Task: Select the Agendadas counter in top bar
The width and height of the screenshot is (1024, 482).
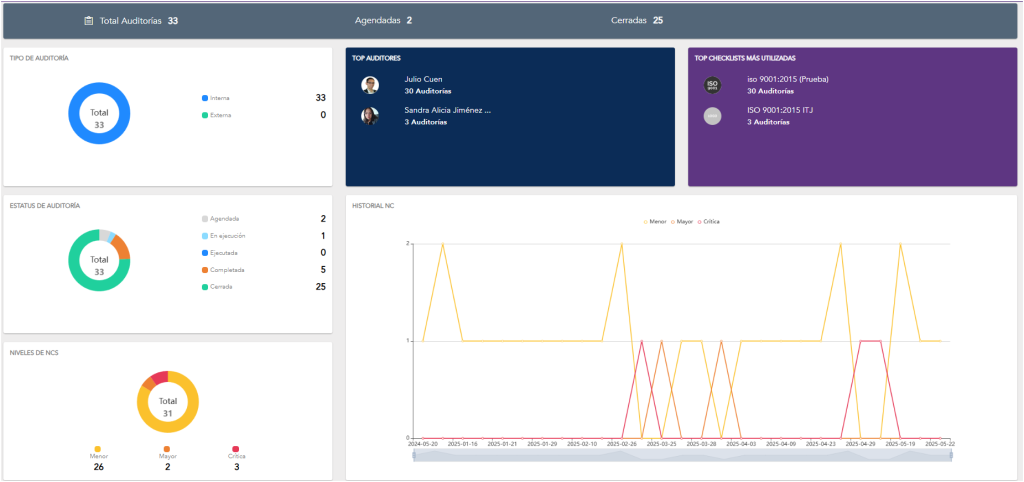Action: (x=383, y=20)
